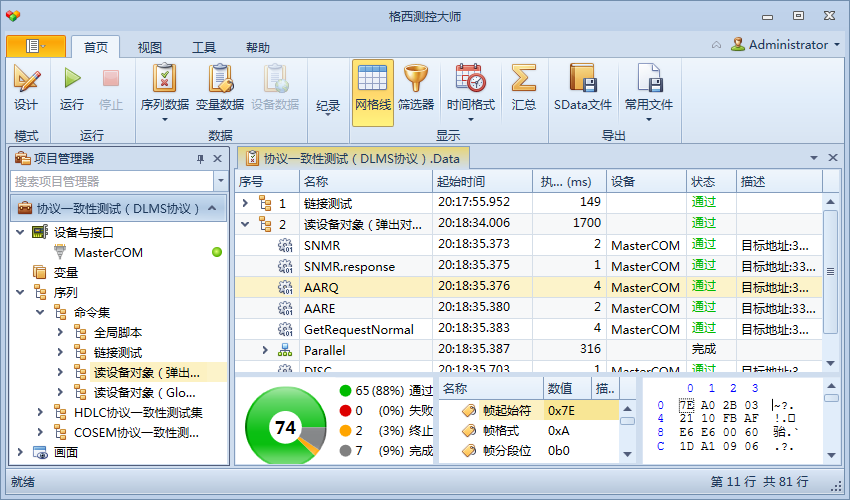This screenshot has width=850, height=500.
Task: Click the orange 终止 legend dot
Action: (345, 431)
